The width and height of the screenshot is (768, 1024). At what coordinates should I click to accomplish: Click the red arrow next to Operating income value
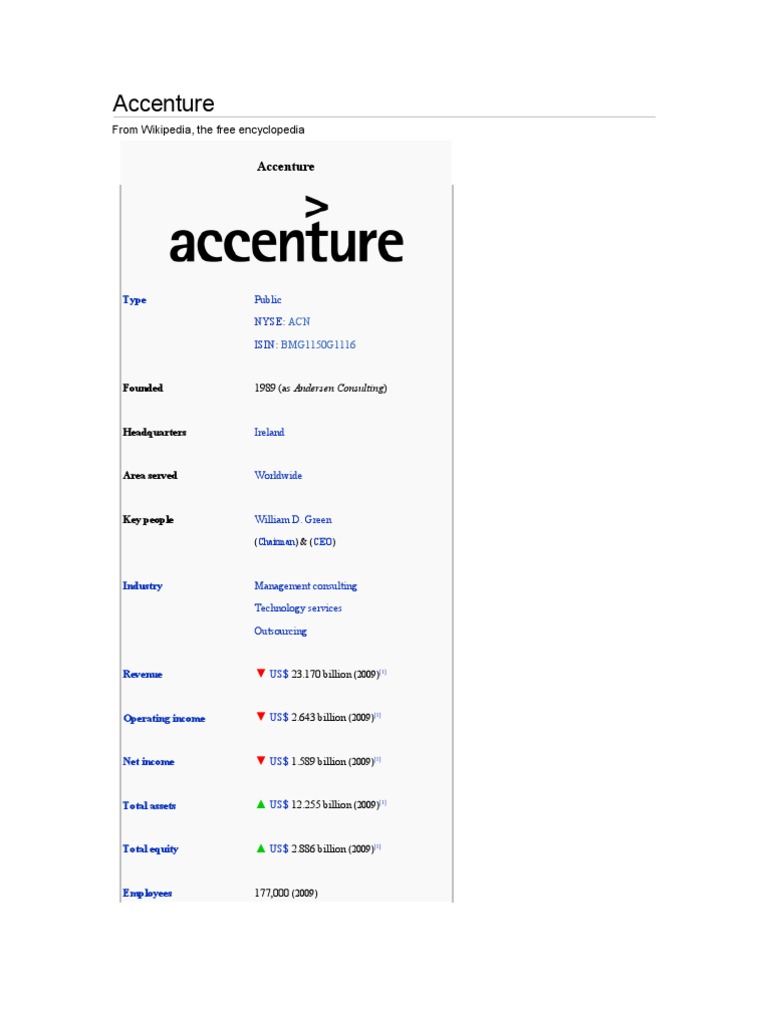tap(261, 717)
